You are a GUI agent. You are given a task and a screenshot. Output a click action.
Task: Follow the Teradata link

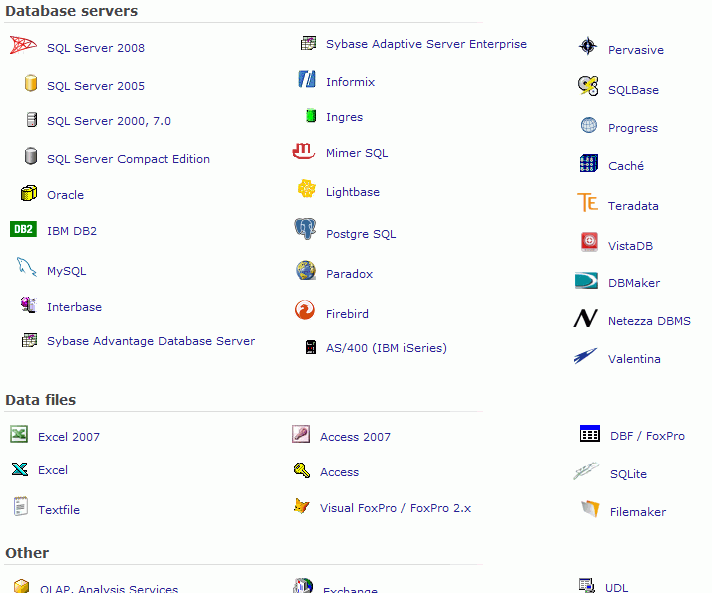(x=633, y=206)
